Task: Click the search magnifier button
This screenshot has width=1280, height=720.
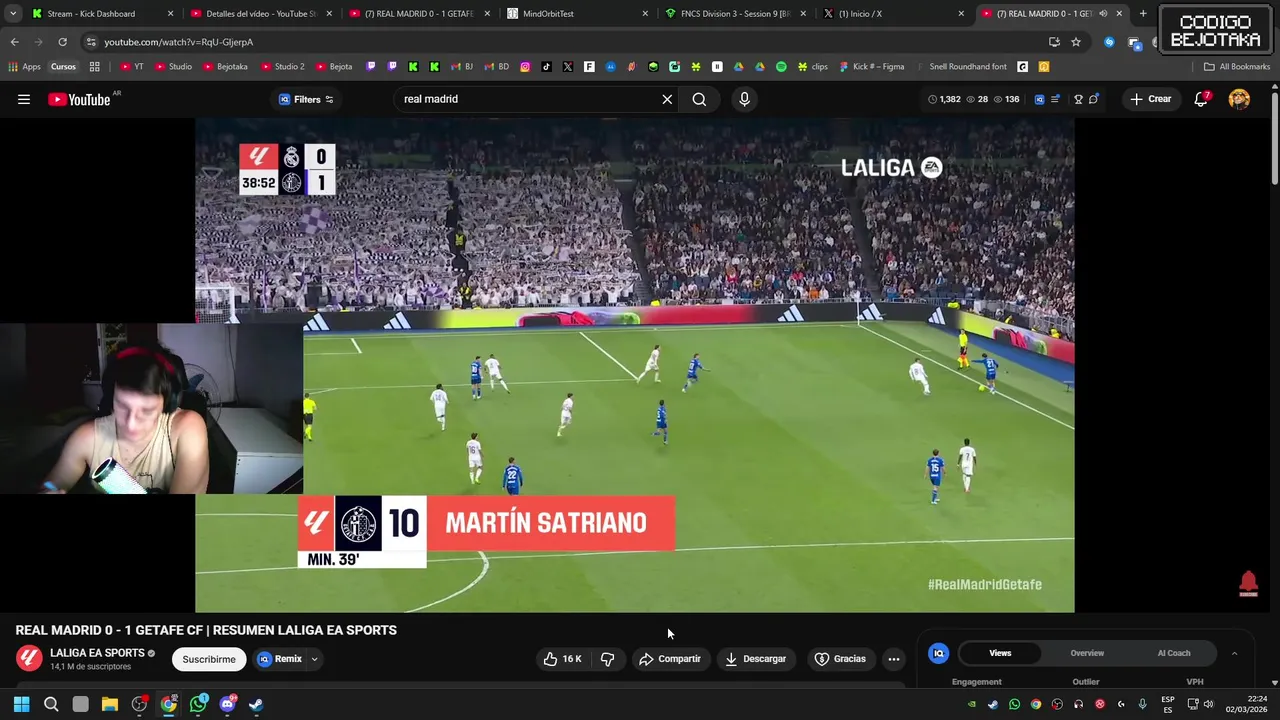Action: pos(699,99)
